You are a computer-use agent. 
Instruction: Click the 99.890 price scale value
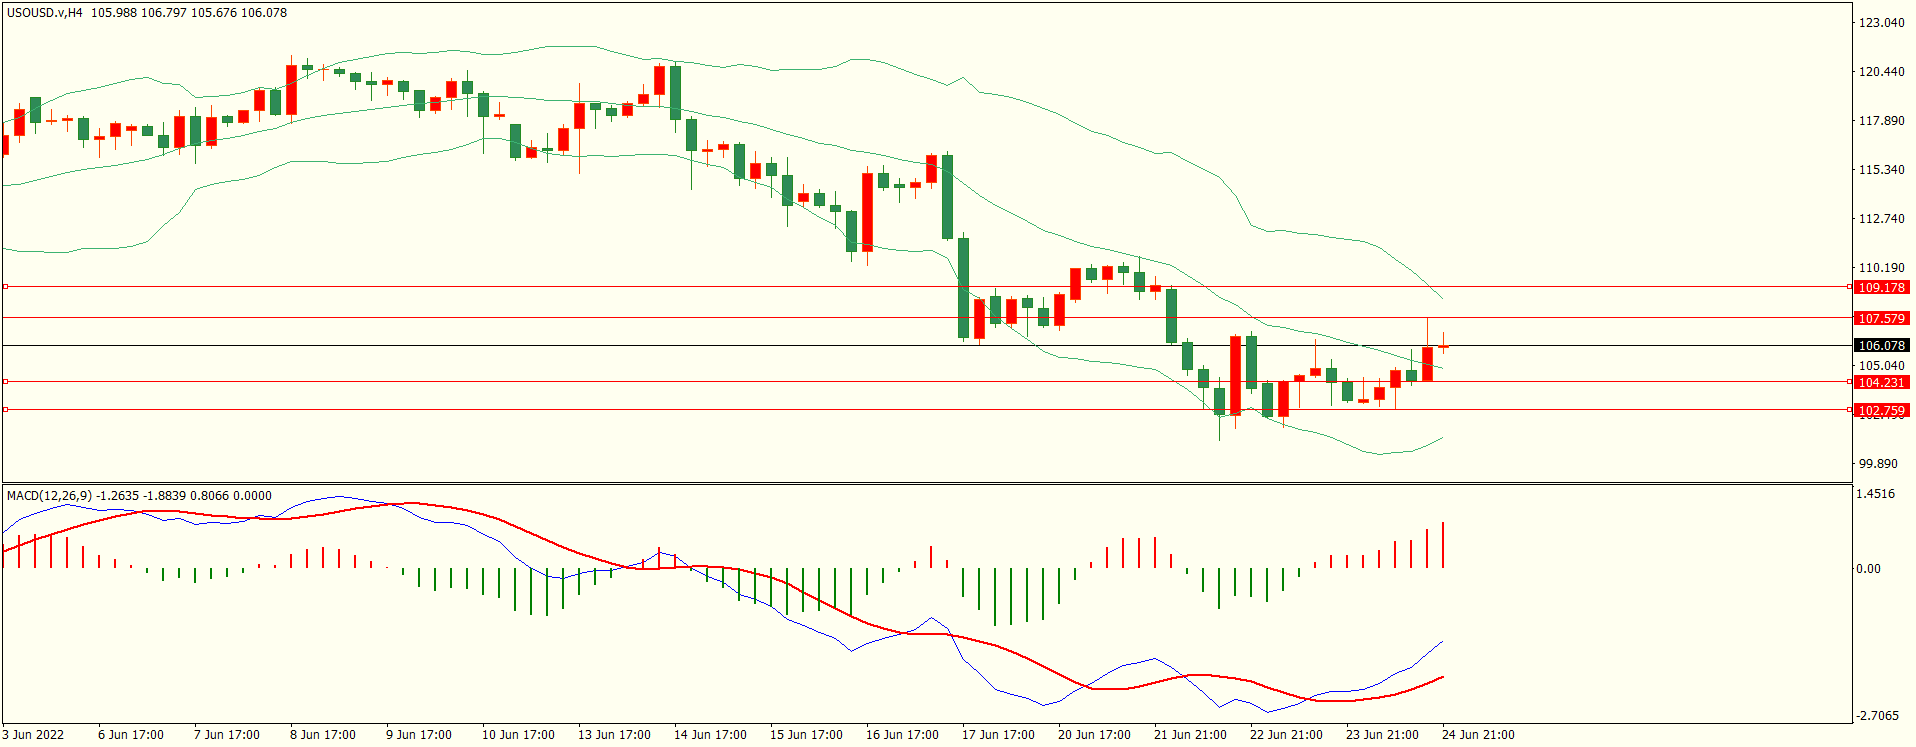click(x=1877, y=464)
